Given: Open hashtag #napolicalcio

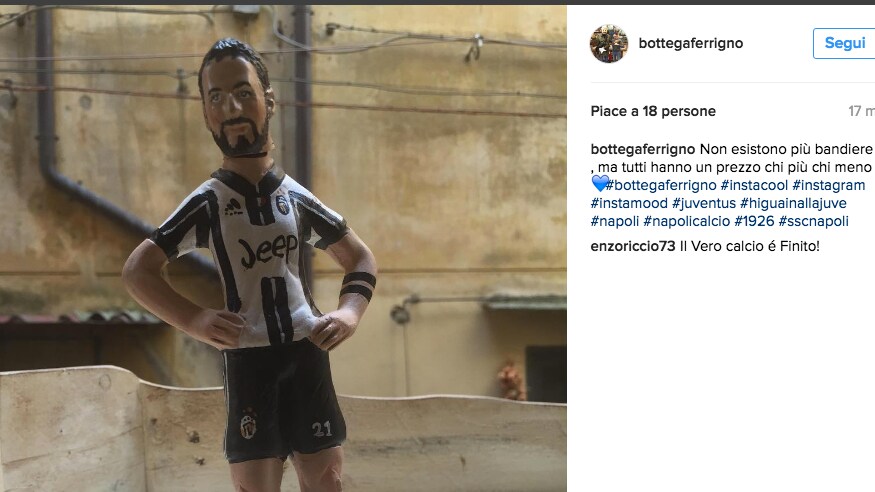Looking at the screenshot, I should [686, 221].
